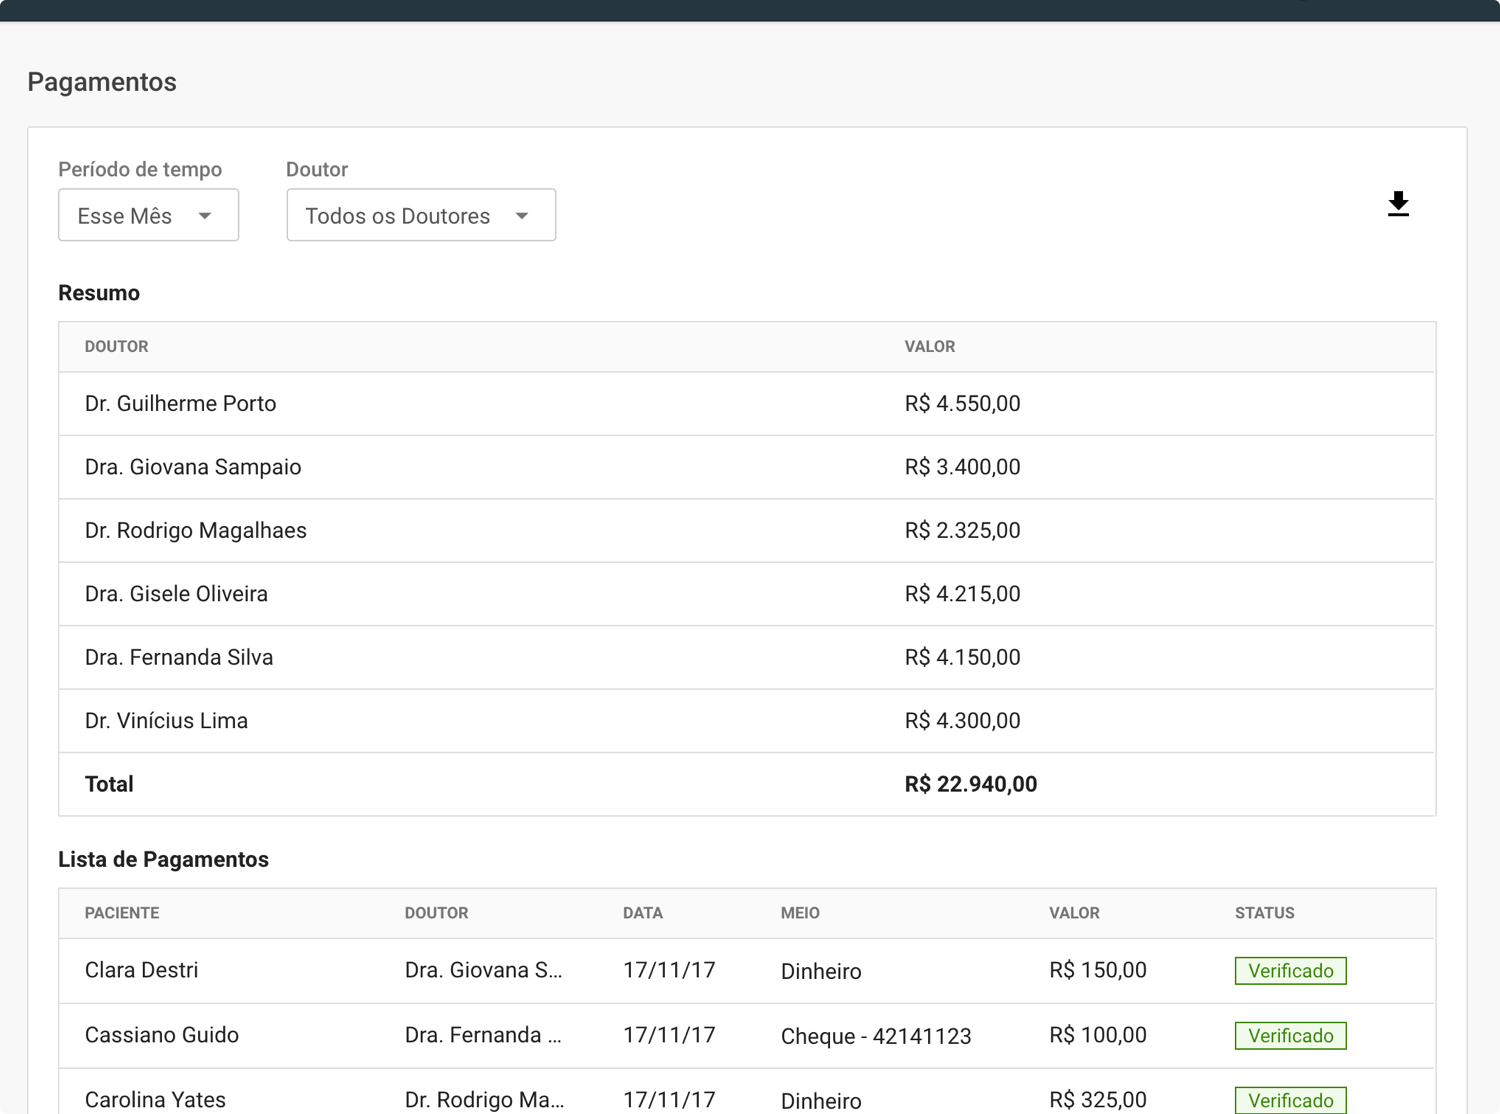Click the Doutor filter label
Screen dimensions: 1500x1114
pos(317,169)
